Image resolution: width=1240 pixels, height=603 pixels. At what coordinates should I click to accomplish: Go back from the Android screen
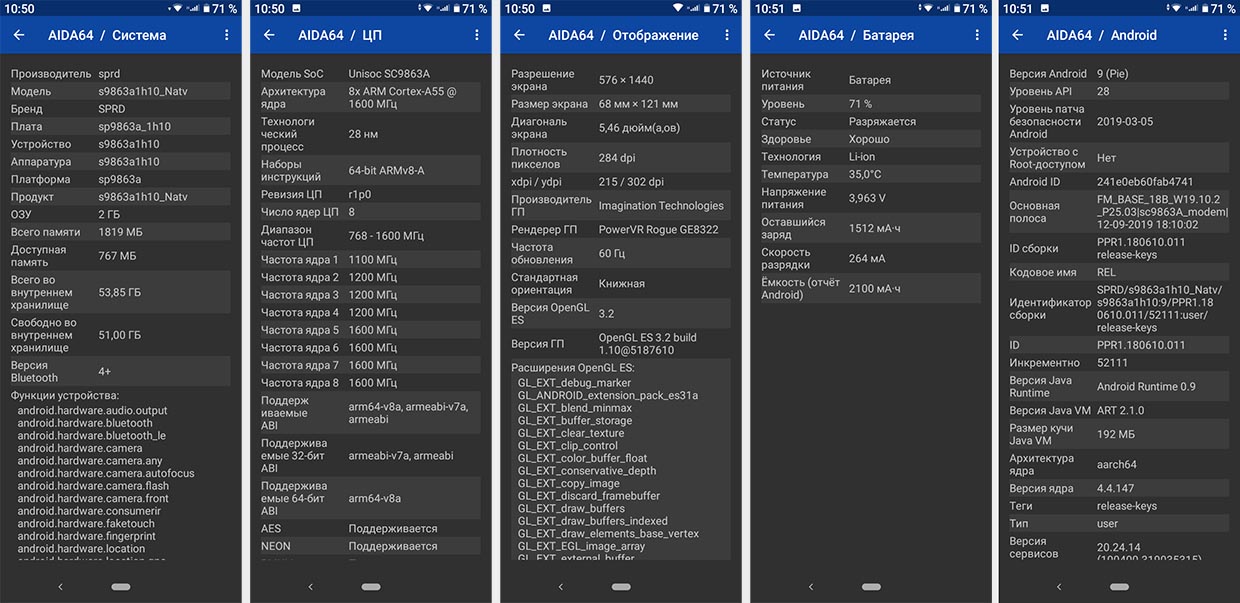[1018, 35]
